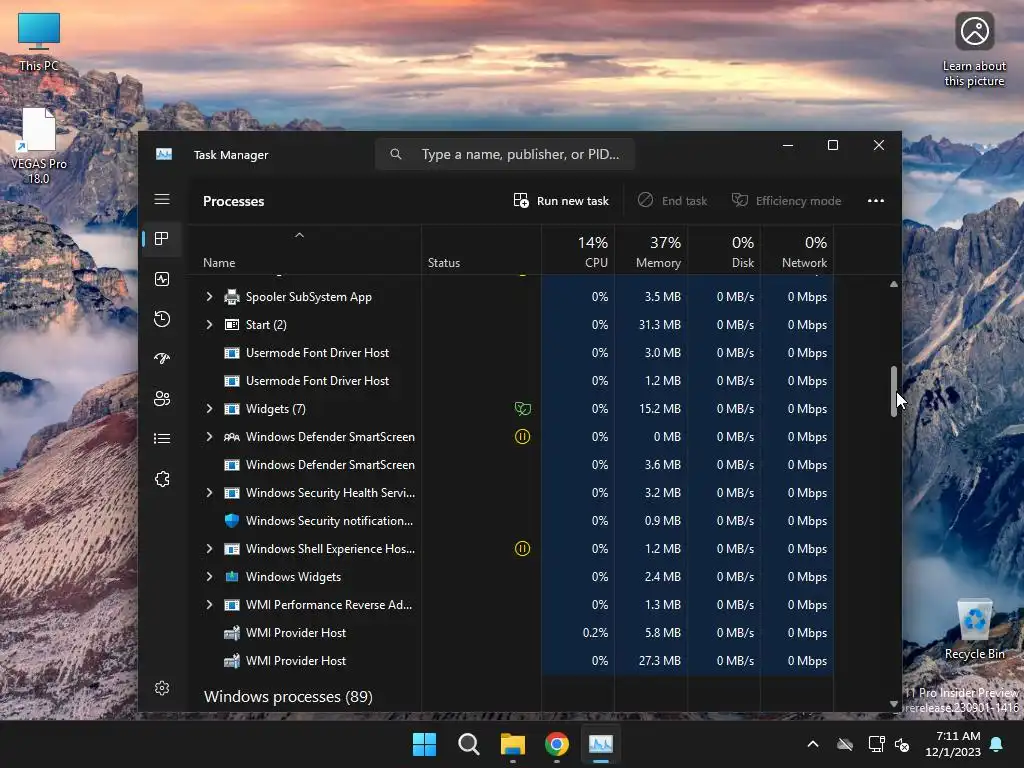Click the scrollbar up arrow in process list

893,284
